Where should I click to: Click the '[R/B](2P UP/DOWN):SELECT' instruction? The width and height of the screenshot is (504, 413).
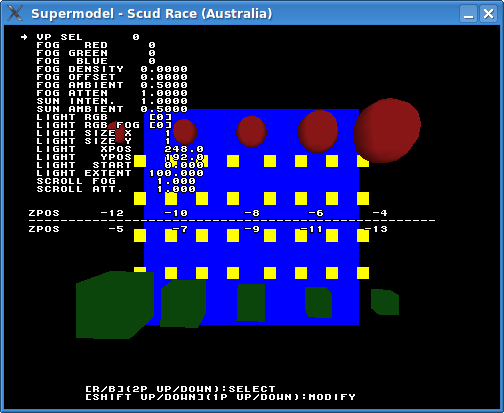coord(180,389)
